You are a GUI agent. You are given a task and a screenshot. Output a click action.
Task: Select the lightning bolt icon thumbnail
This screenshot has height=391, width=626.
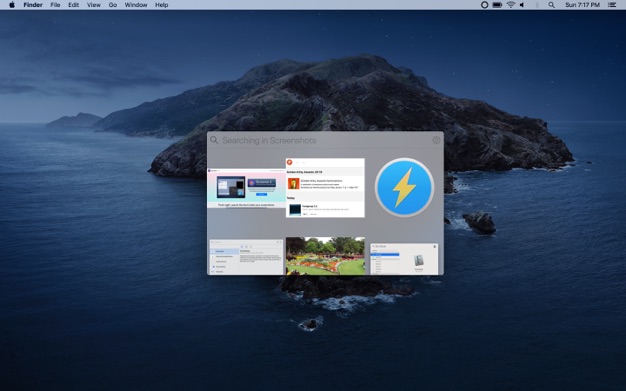pyautogui.click(x=404, y=187)
